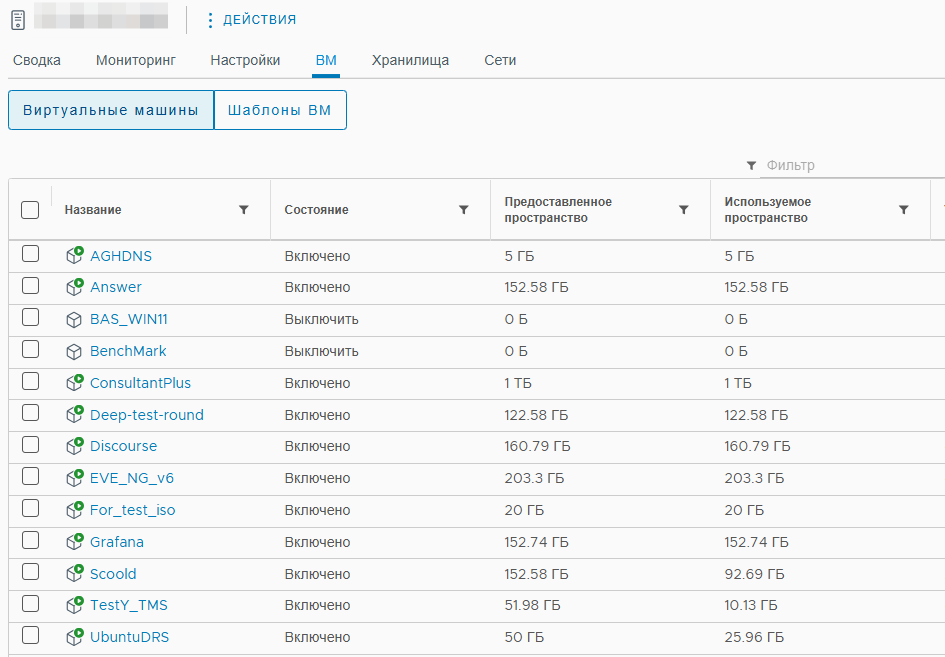The image size is (945, 657).
Task: Select the BAS_WIN11 row checkbox
Action: [30, 317]
